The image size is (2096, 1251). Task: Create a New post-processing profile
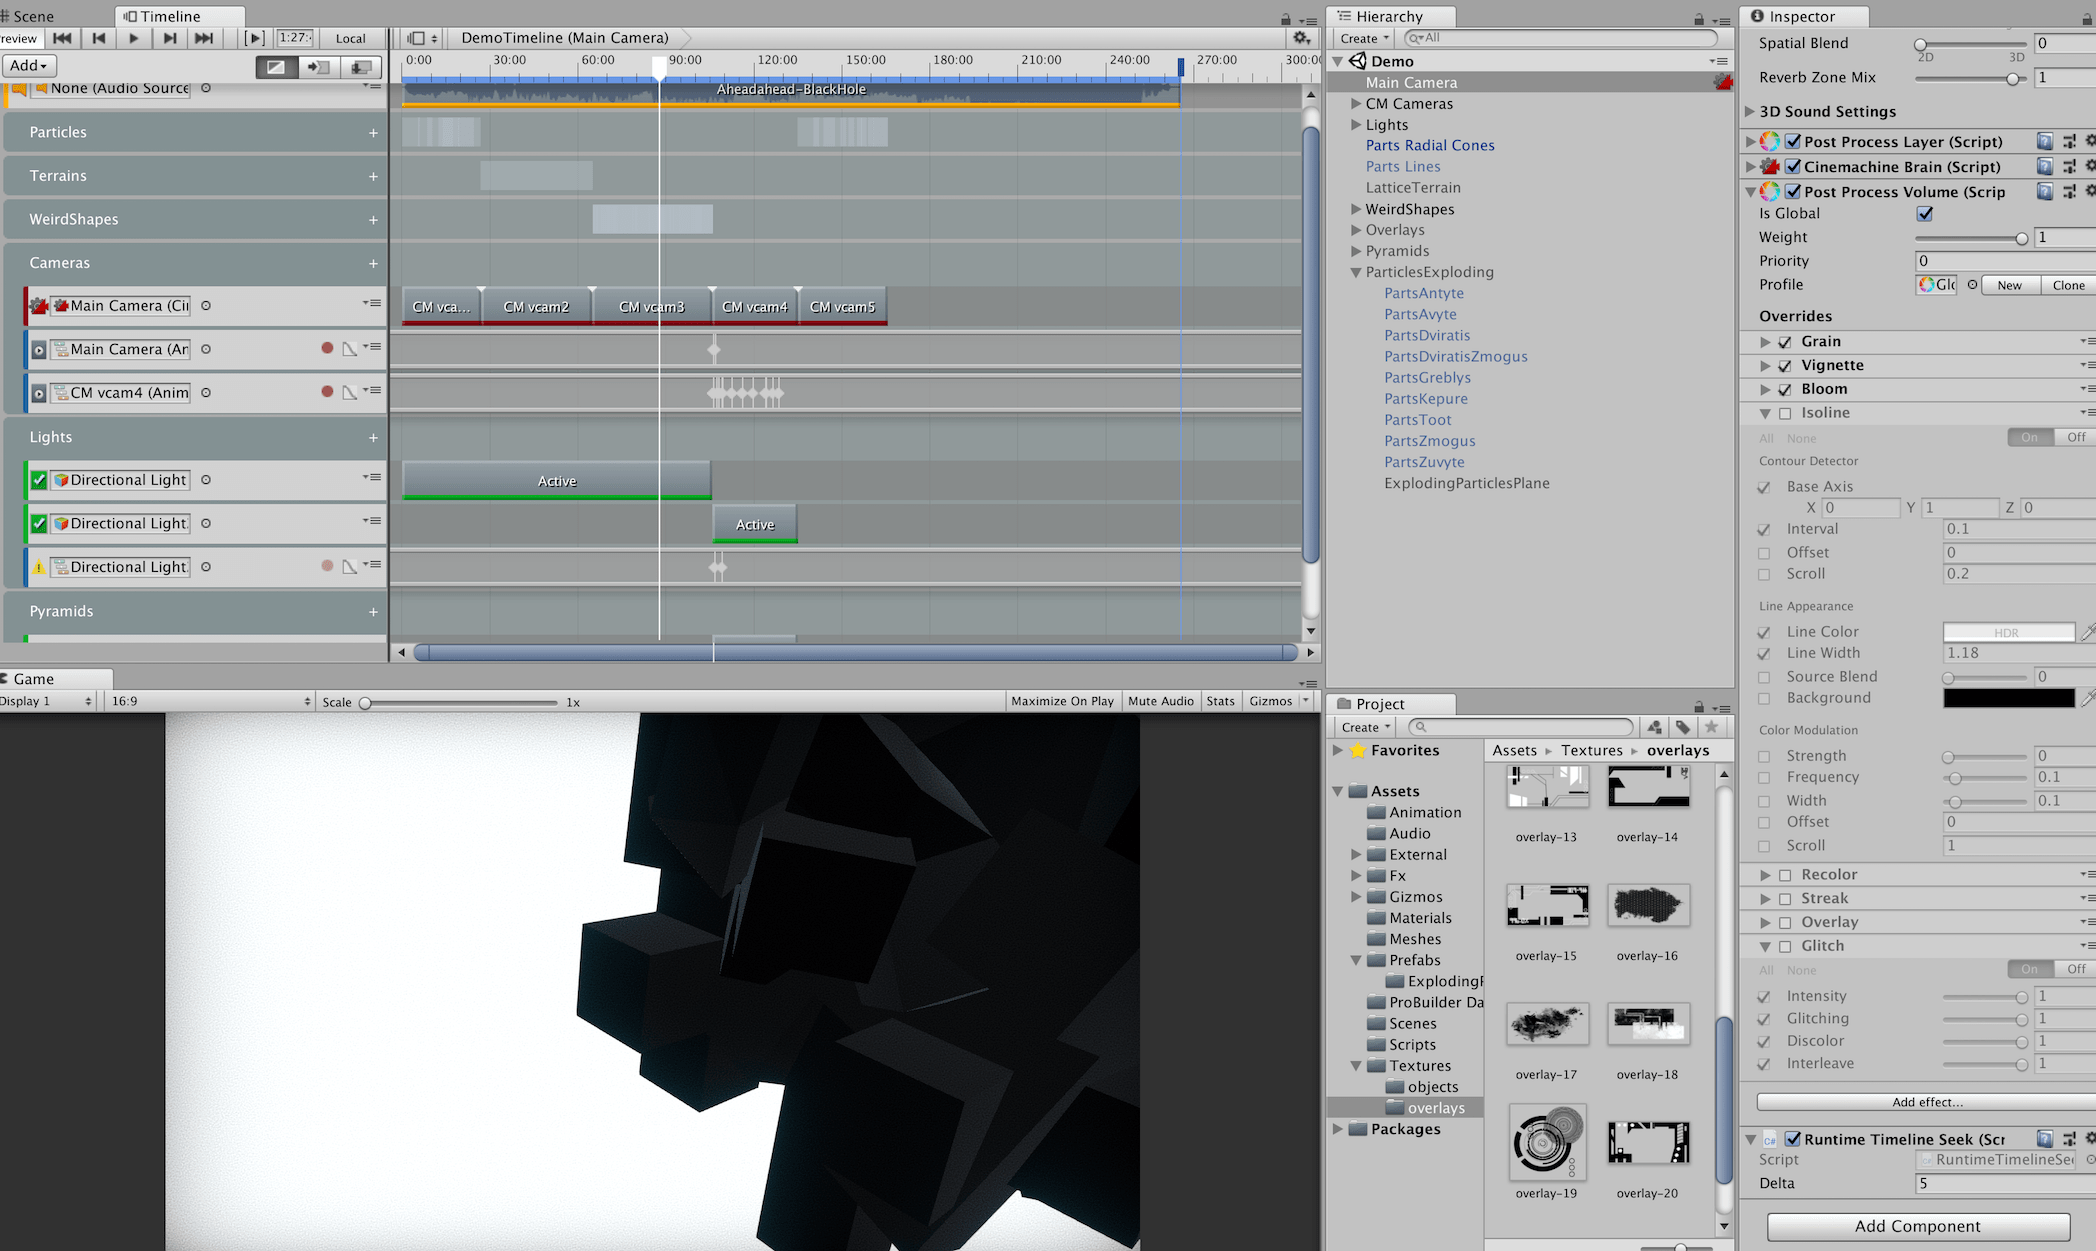[x=2010, y=285]
